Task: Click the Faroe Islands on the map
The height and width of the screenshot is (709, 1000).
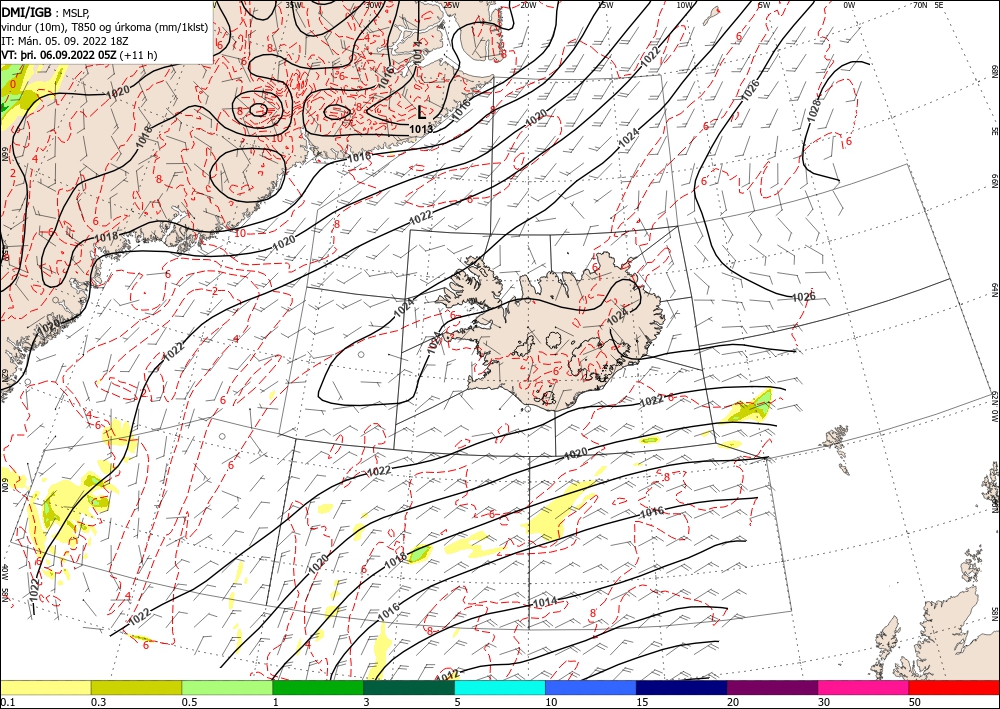Action: pyautogui.click(x=836, y=437)
